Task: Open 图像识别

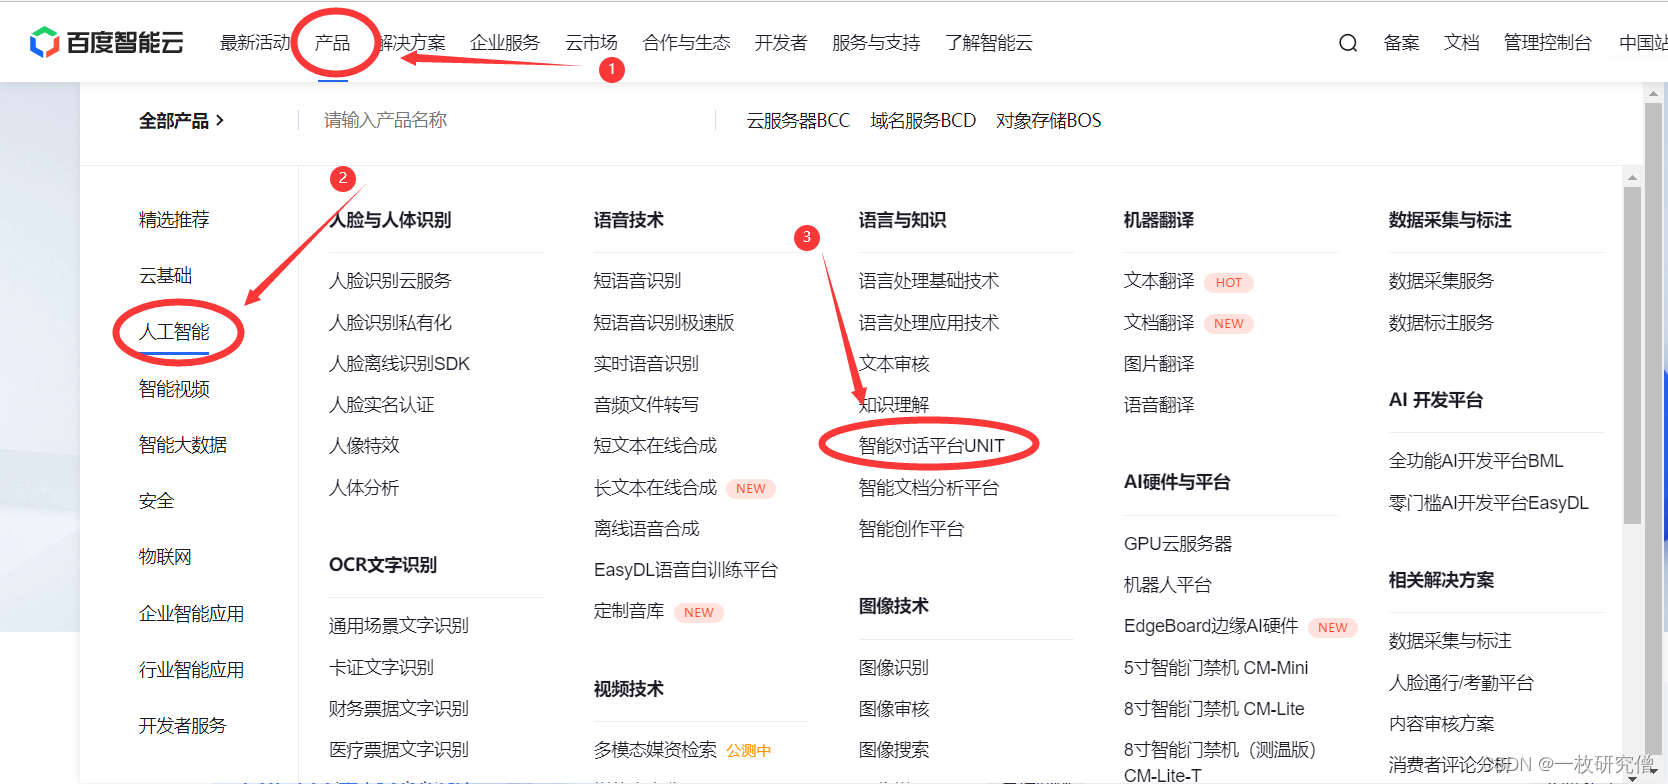Action: 894,668
